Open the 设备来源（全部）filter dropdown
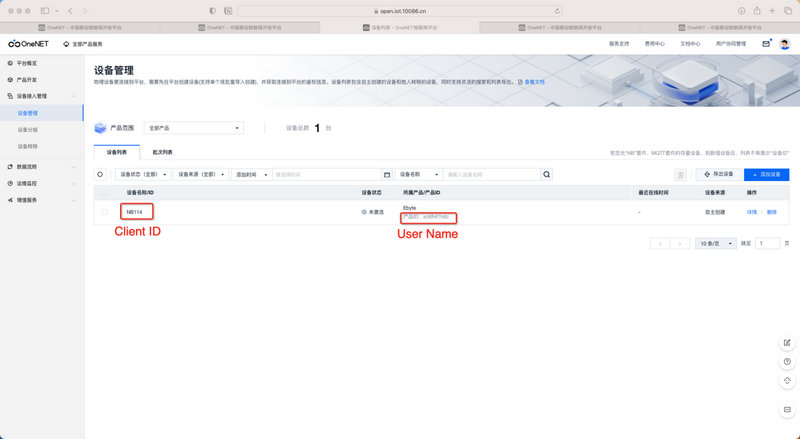Image resolution: width=800 pixels, height=439 pixels. pos(201,175)
